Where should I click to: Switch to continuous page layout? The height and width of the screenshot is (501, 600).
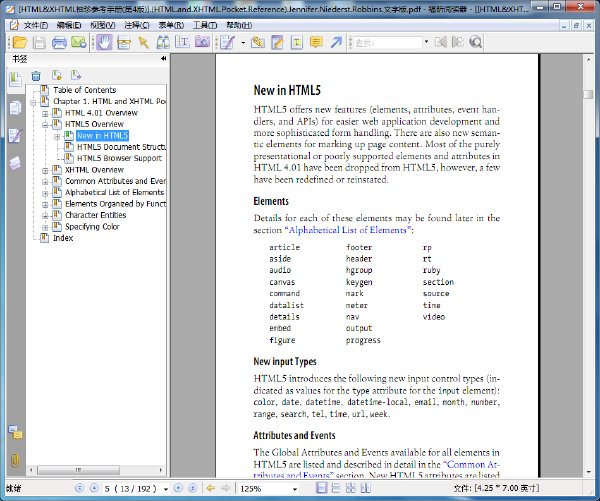coord(336,488)
